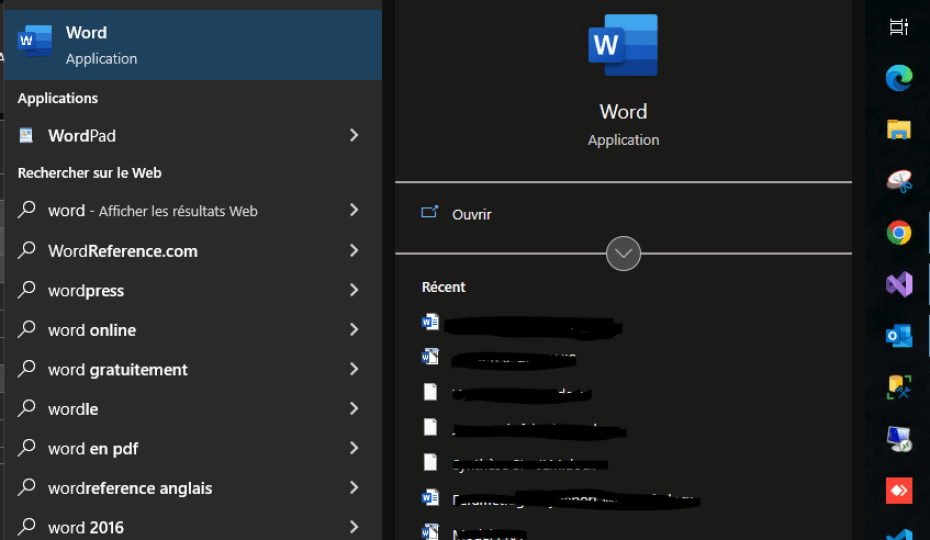The height and width of the screenshot is (540, 930).
Task: Select the 'wordreference anglais' suggestion
Action: coord(193,488)
